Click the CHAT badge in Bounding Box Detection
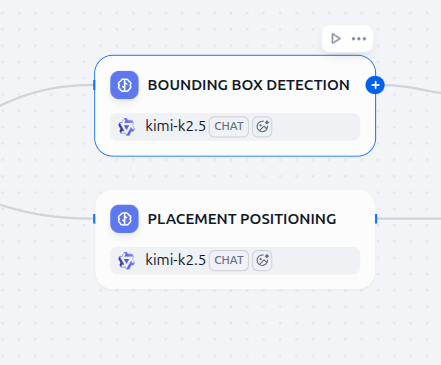 [229, 127]
